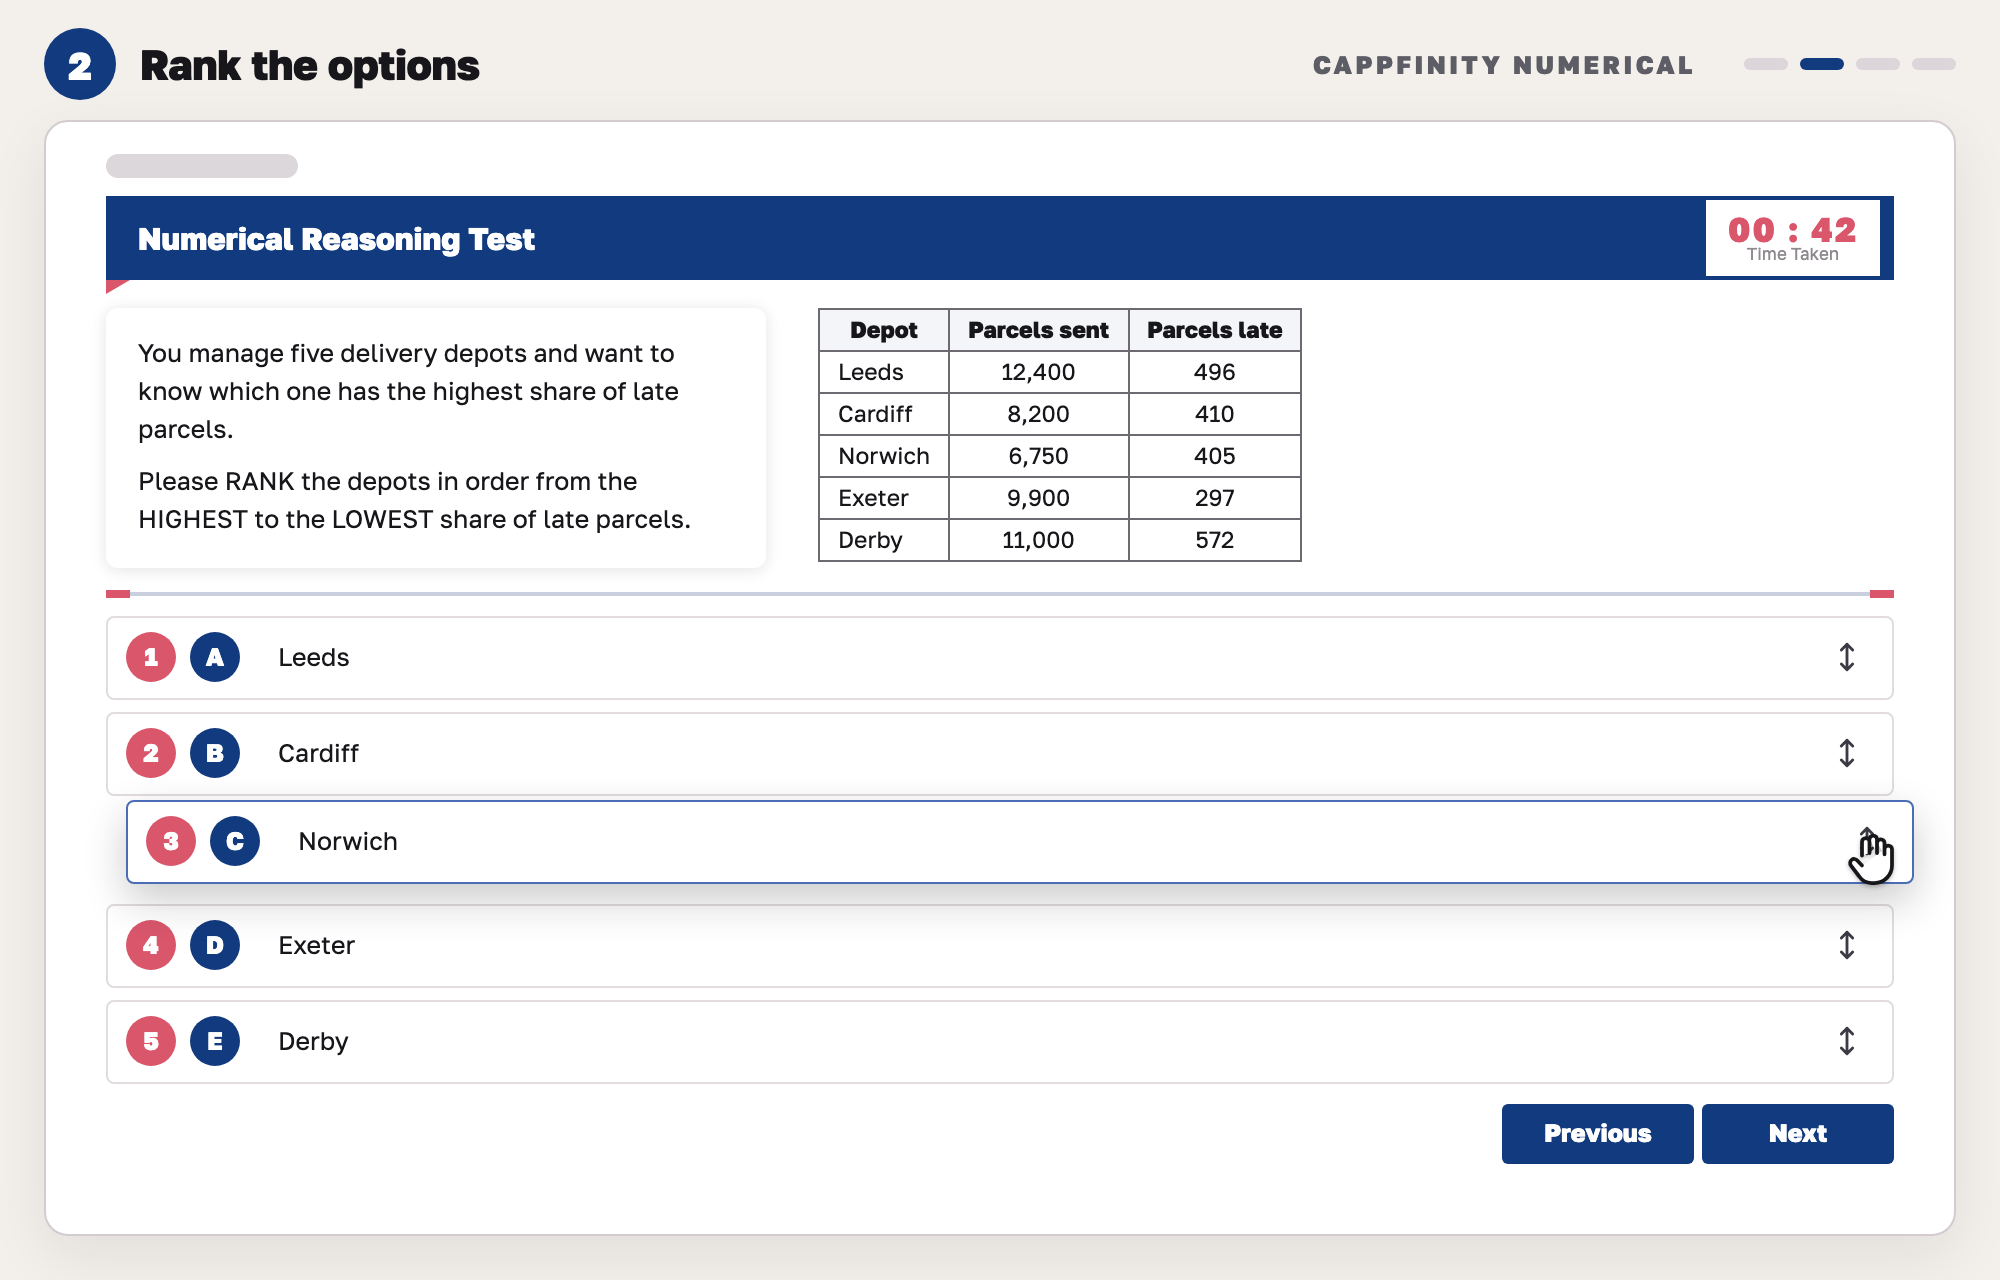Click the reorder arrow on Cardiff row
Screen dimensions: 2000x1280
click(x=1847, y=753)
